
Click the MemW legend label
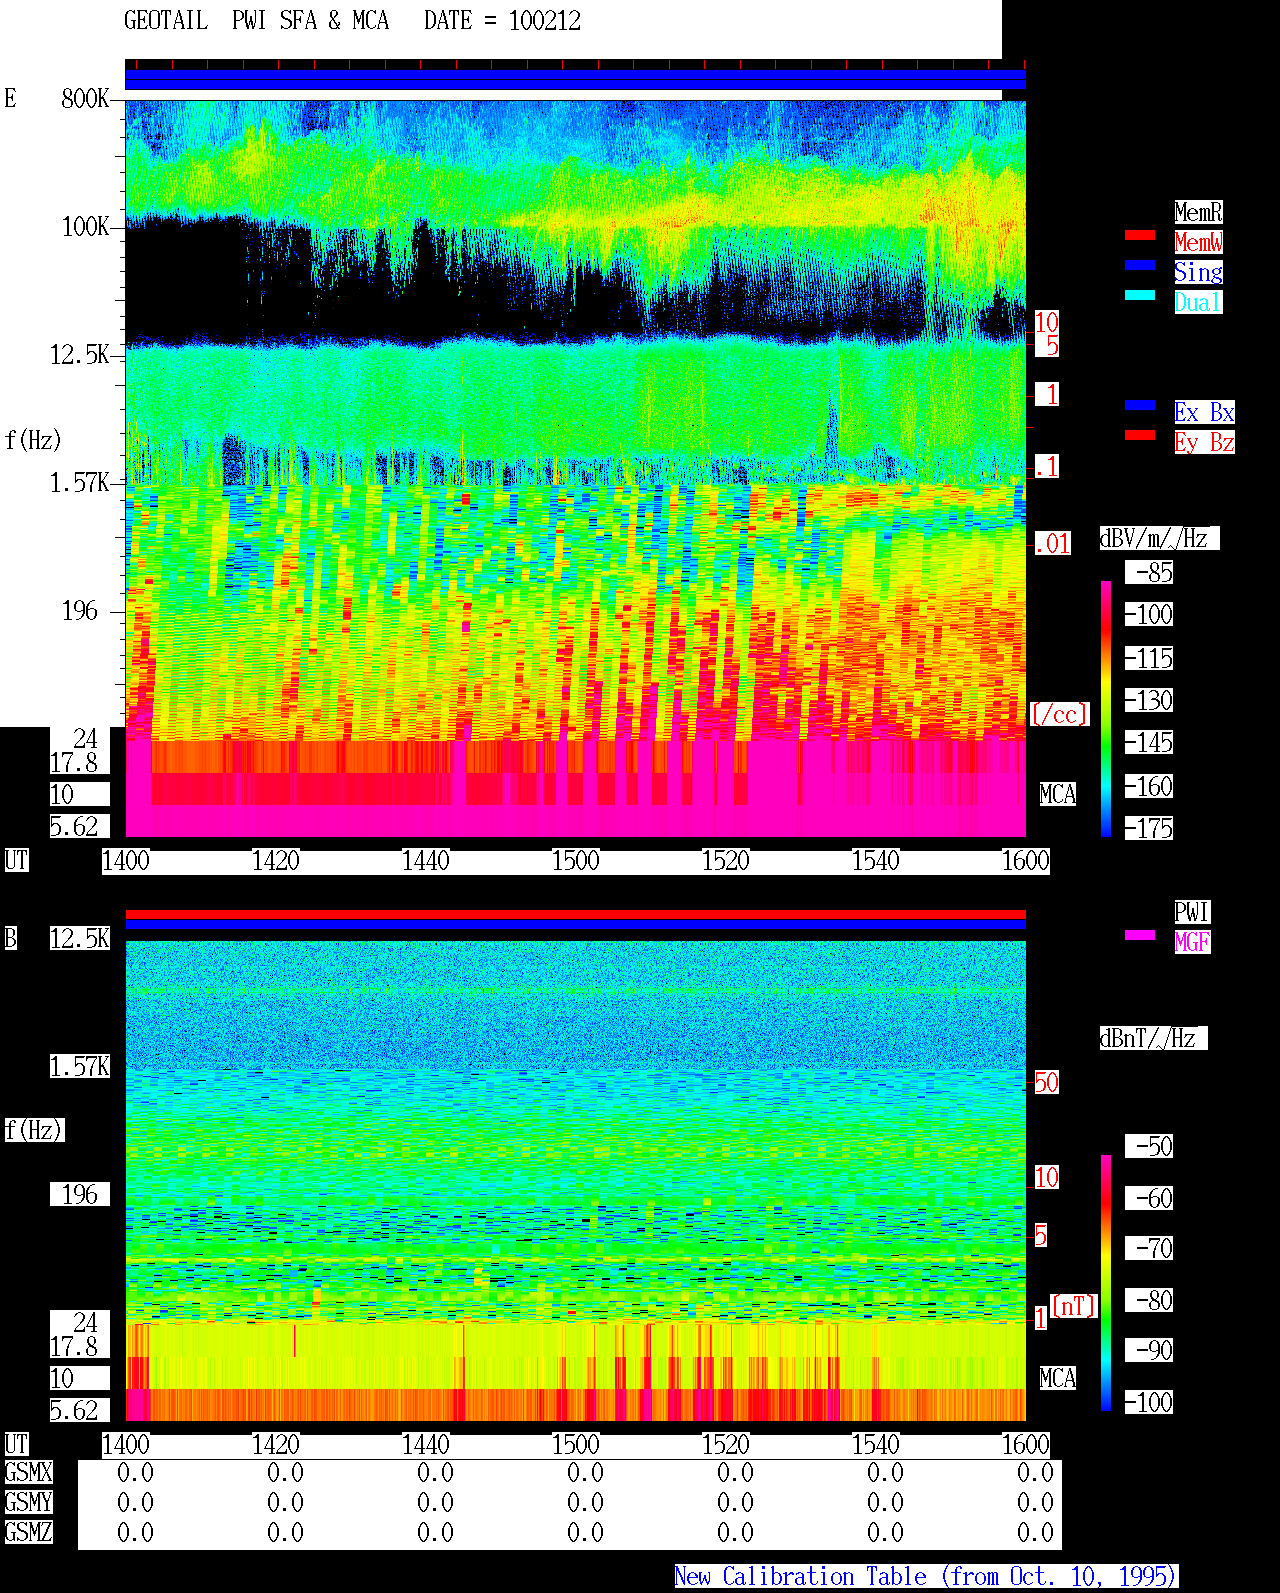1198,242
